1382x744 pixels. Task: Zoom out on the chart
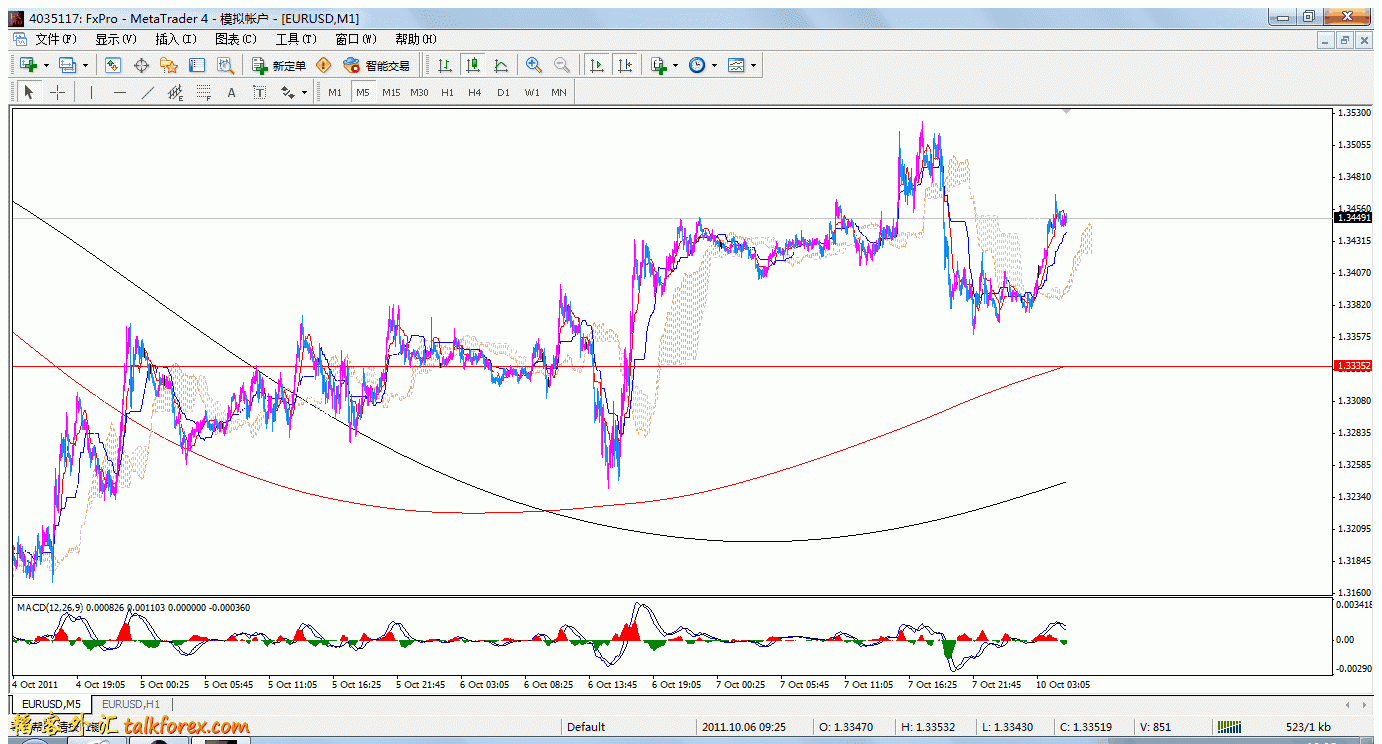pos(562,65)
